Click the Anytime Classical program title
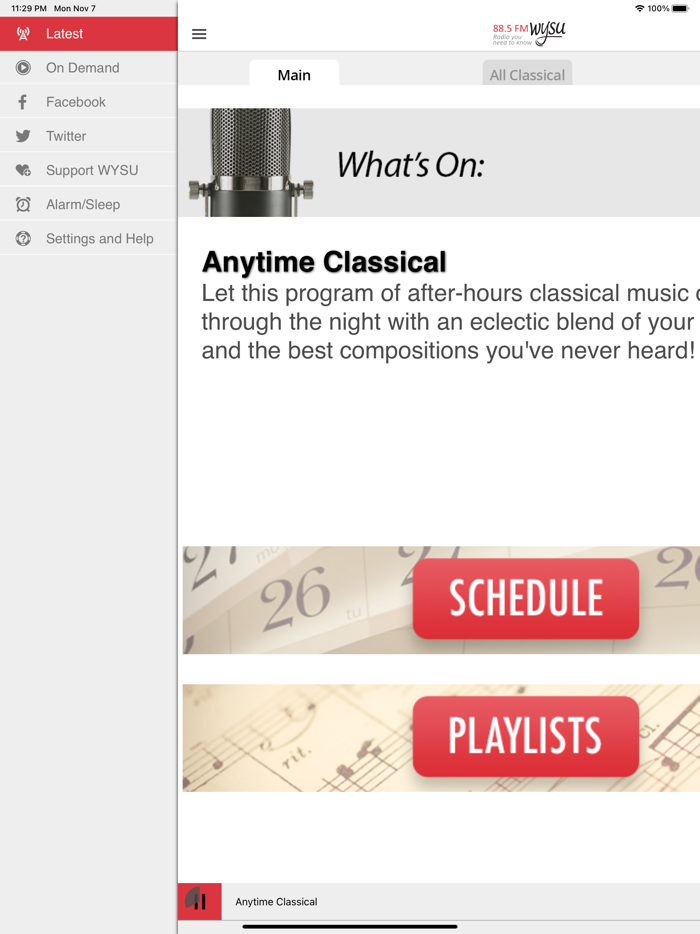This screenshot has height=934, width=700. 323,260
